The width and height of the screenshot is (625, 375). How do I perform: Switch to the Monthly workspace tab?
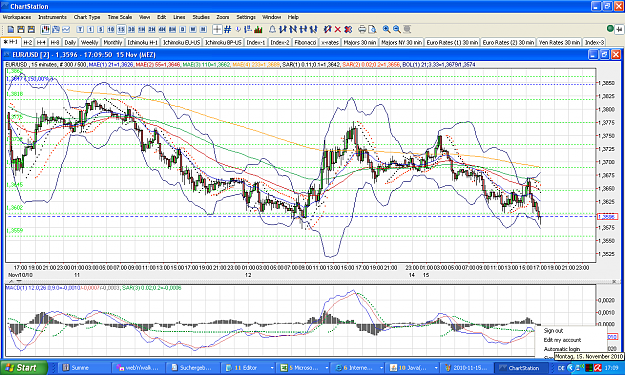pos(113,42)
